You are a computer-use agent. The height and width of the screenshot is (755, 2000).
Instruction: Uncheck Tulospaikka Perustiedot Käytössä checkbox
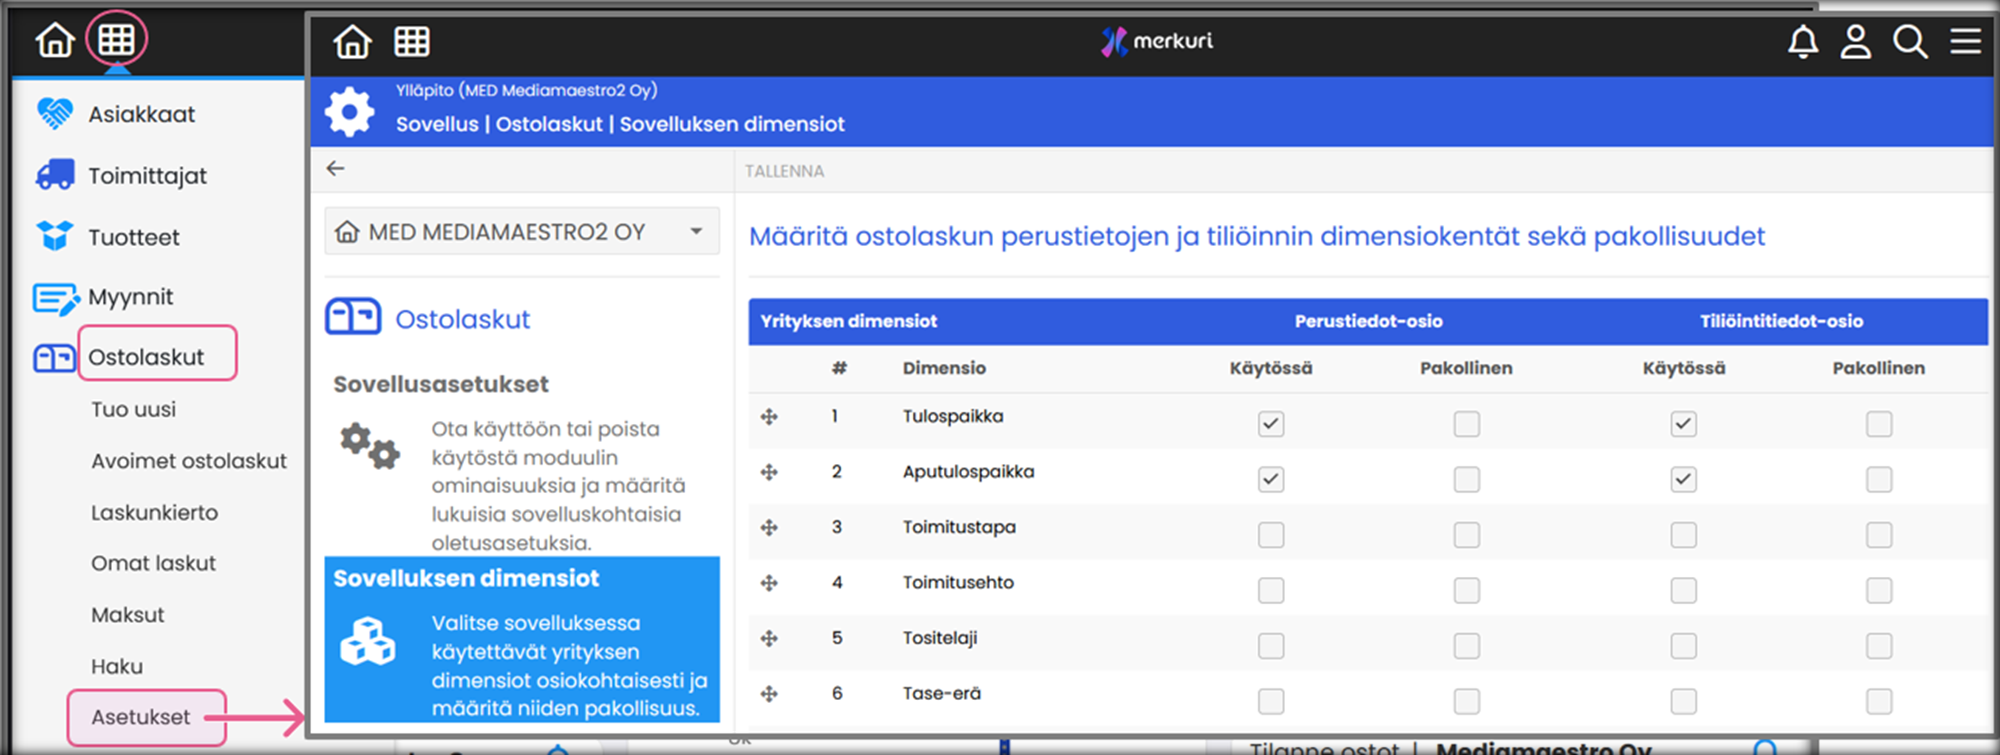coord(1271,424)
